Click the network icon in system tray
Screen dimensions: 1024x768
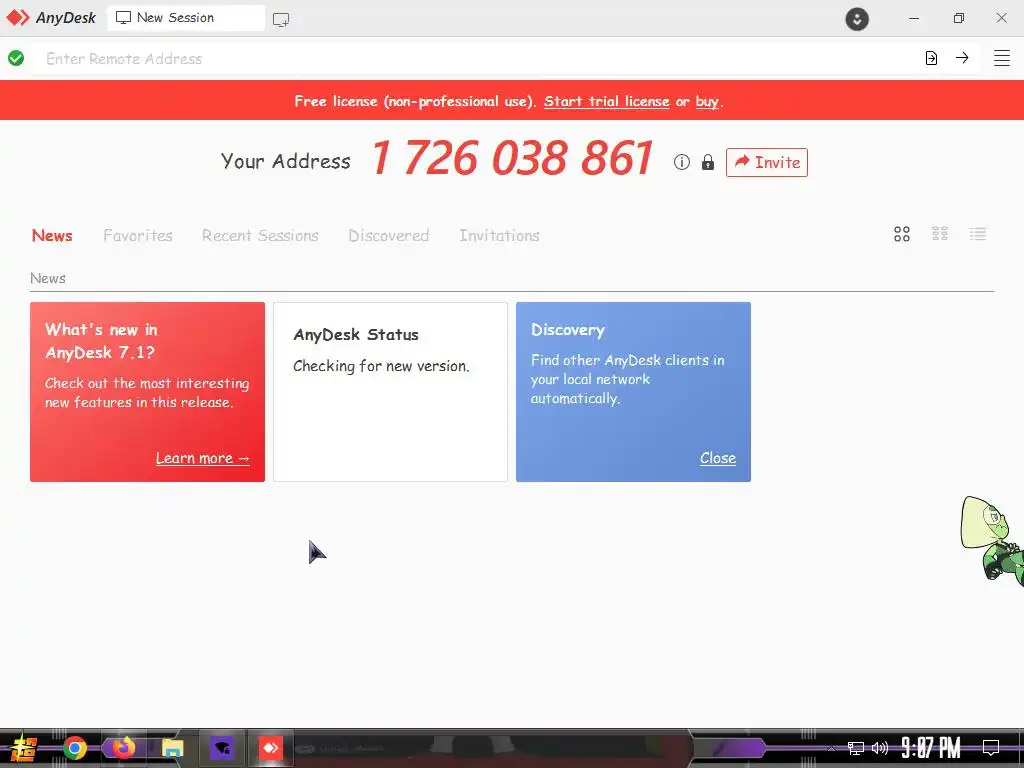pos(856,748)
